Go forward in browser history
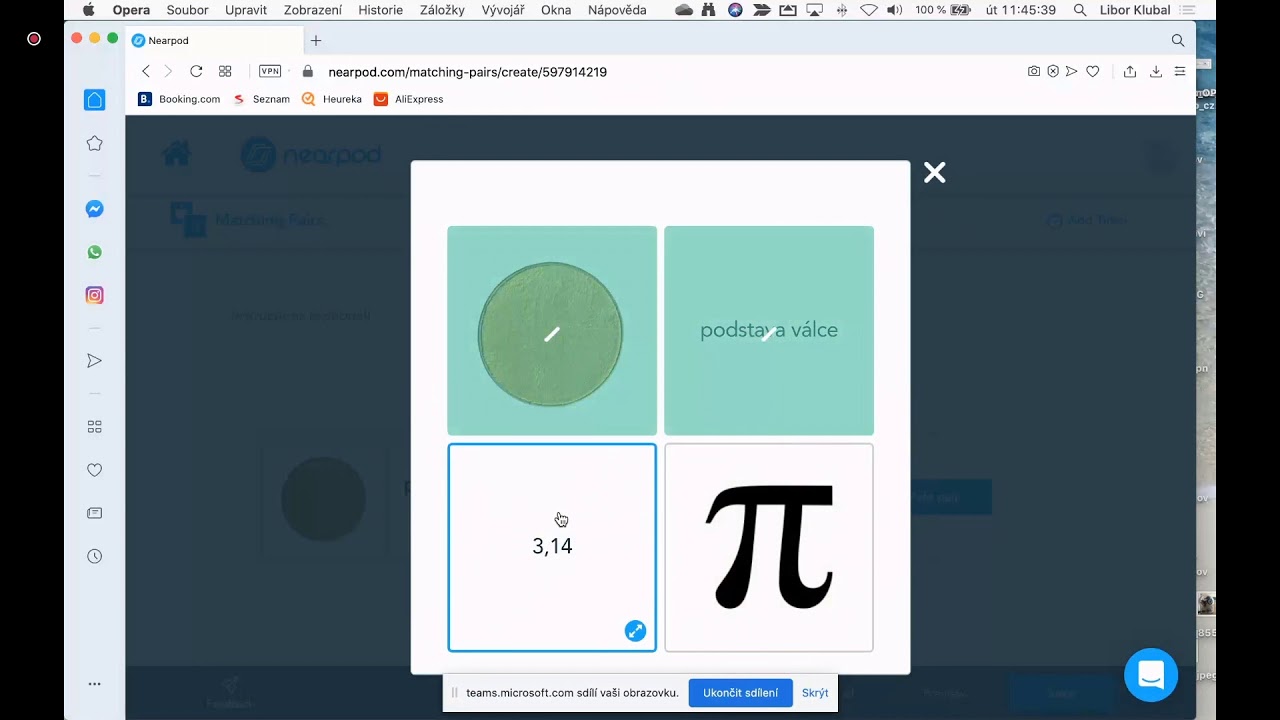Image resolution: width=1280 pixels, height=720 pixels. (168, 71)
